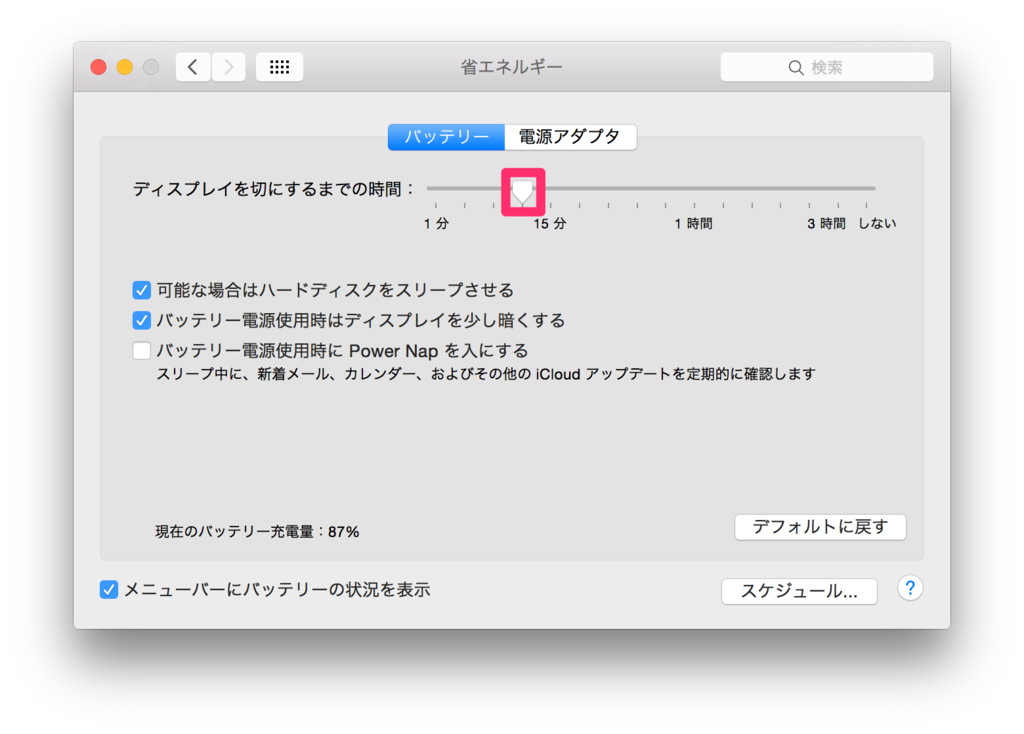Click the デフォルトに戻す button
The image size is (1024, 734).
point(820,527)
